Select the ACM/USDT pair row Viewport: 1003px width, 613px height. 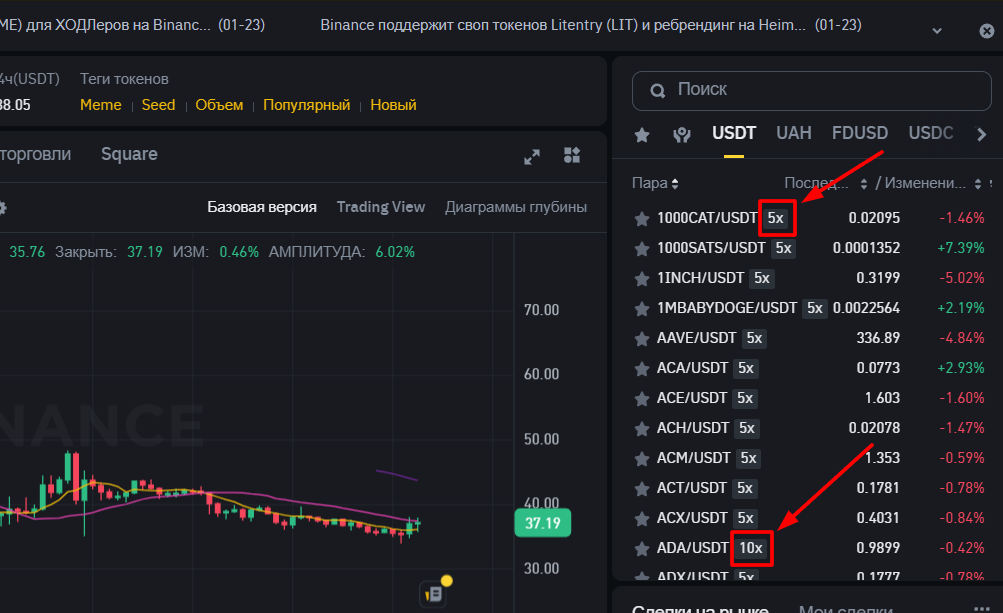click(809, 458)
